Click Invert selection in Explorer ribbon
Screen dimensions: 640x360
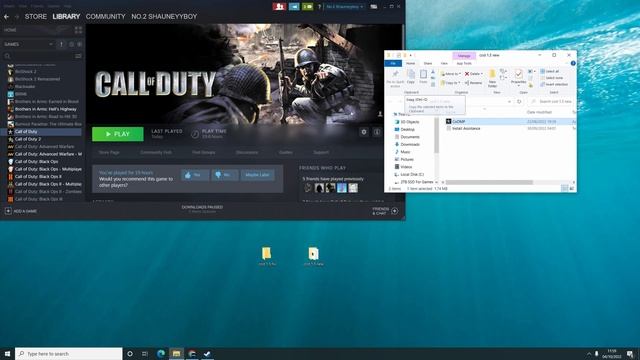554,84
